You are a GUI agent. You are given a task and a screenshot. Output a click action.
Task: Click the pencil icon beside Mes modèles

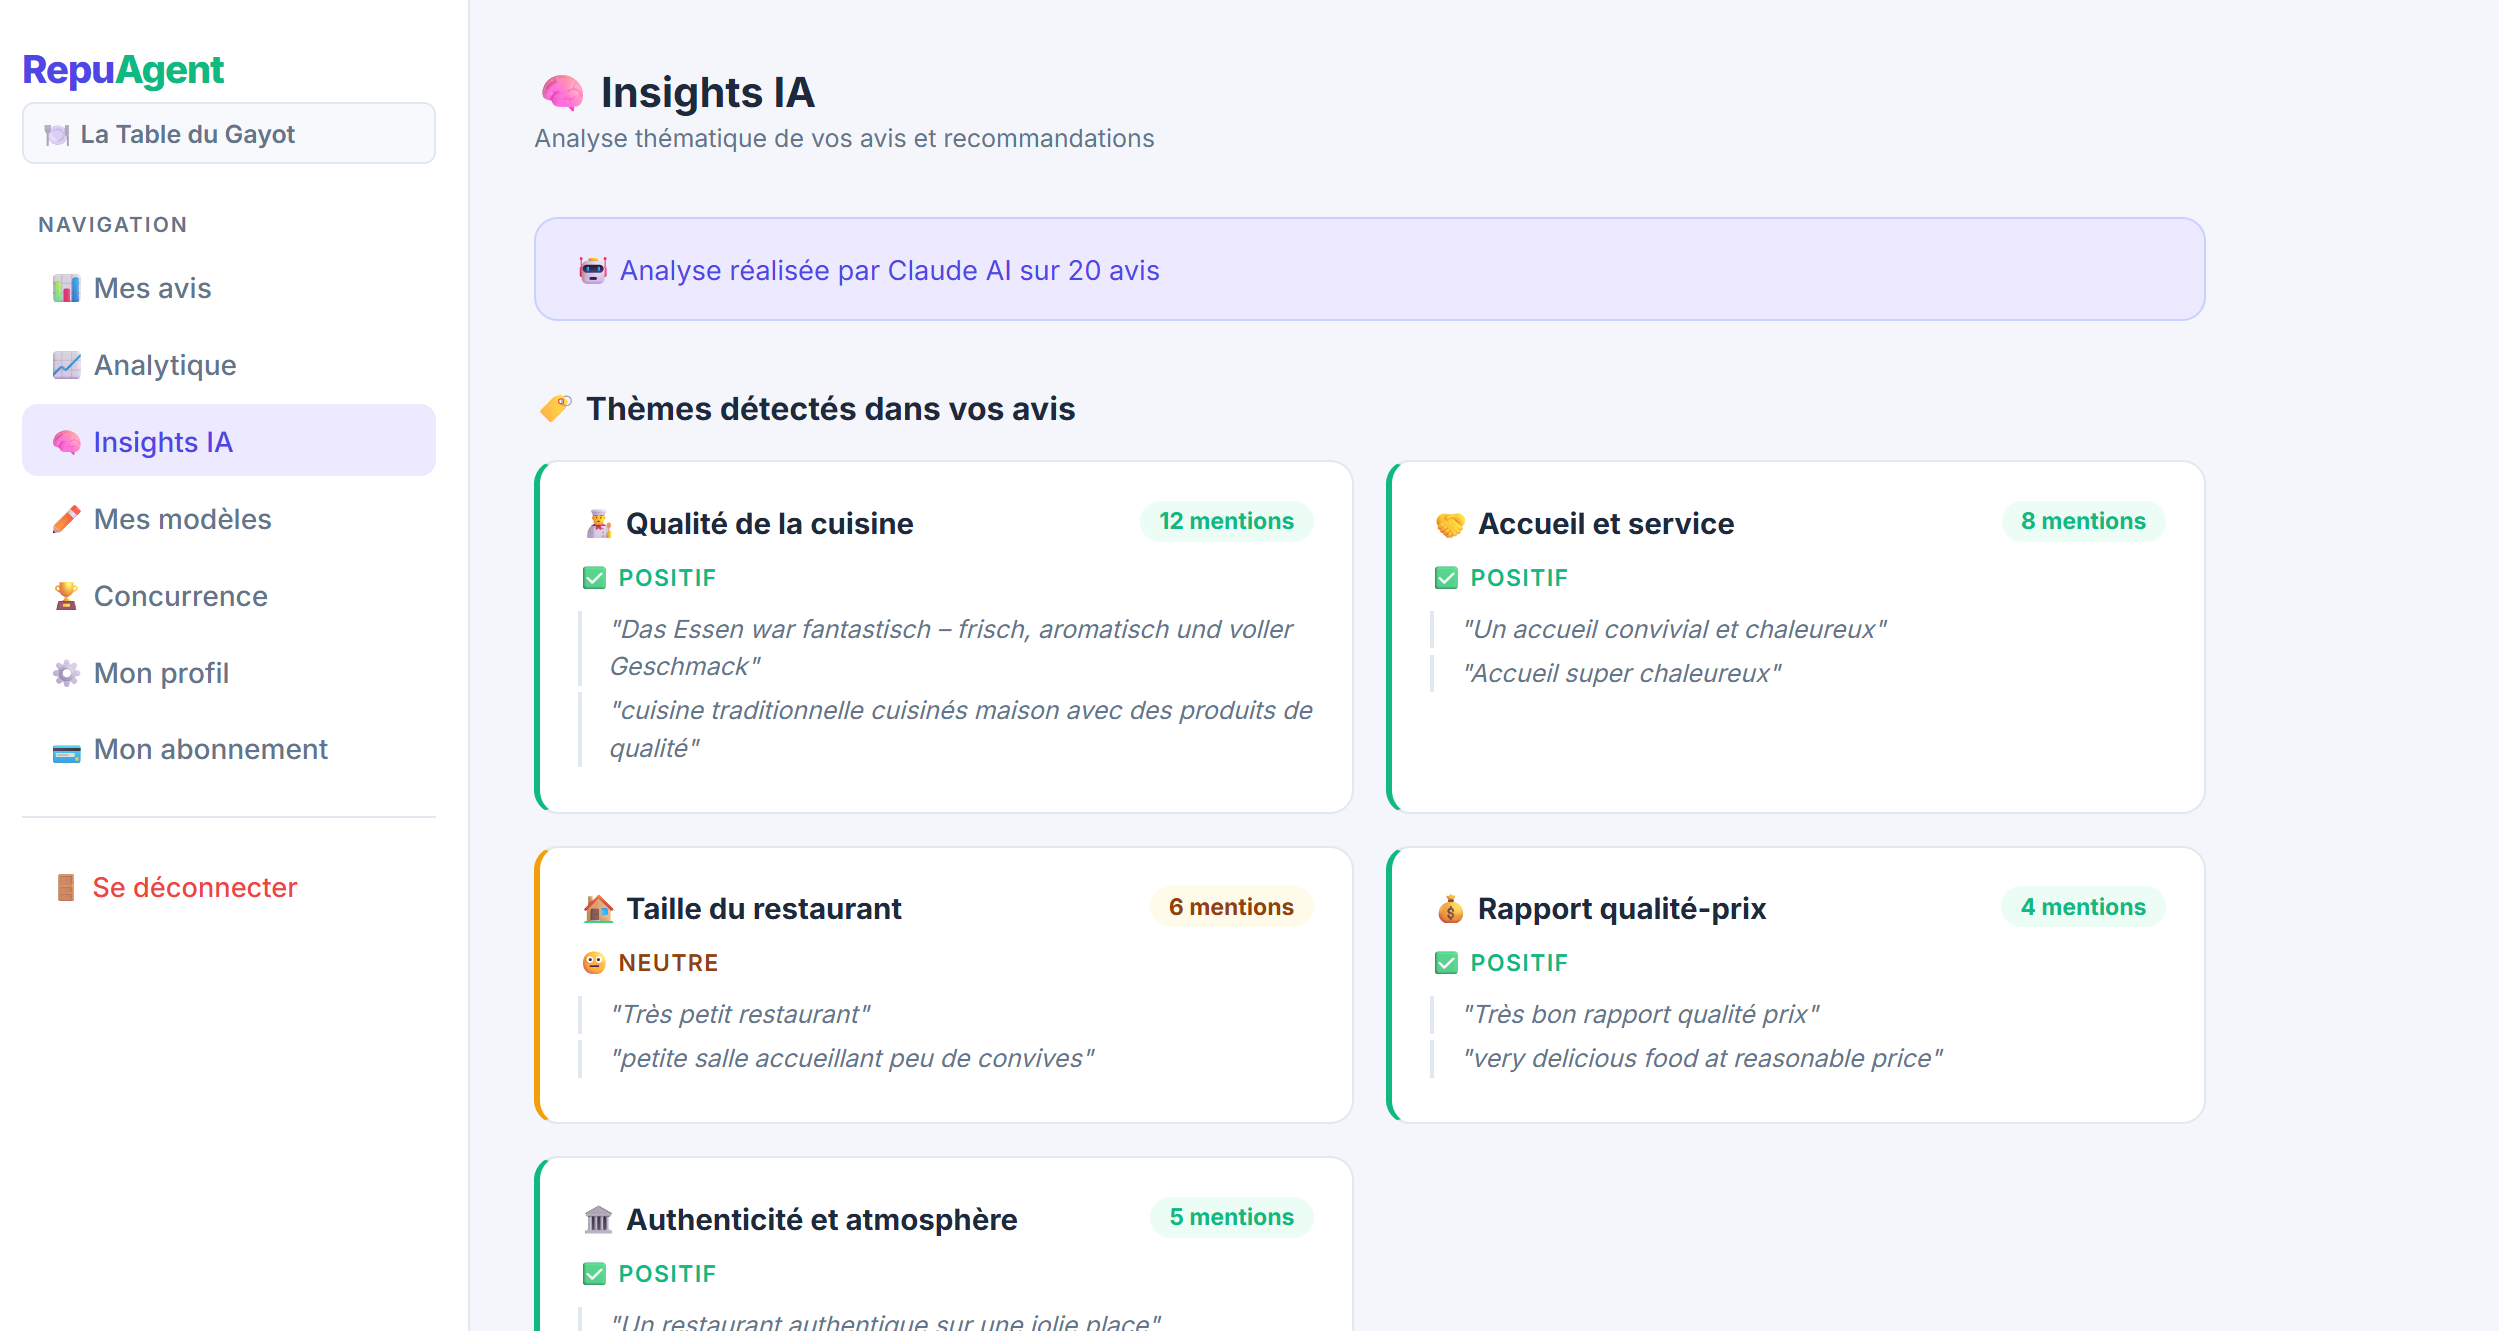click(x=66, y=520)
